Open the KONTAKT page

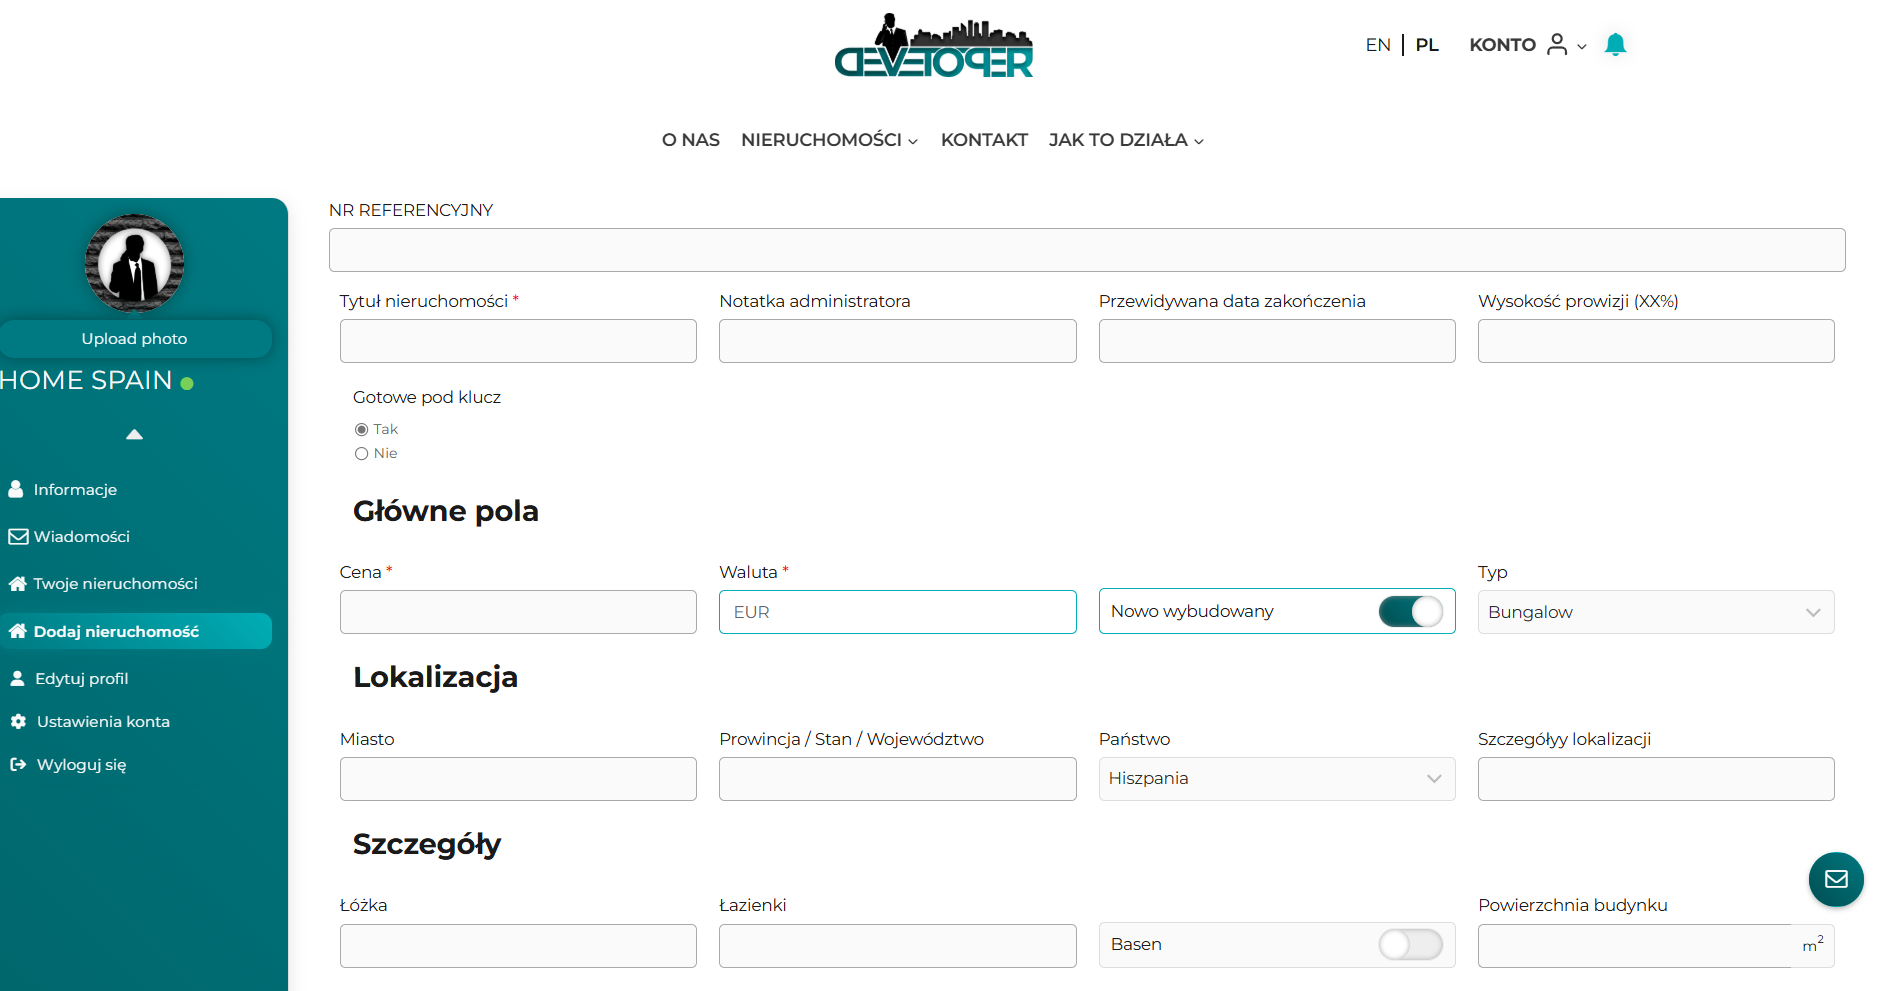coord(984,140)
